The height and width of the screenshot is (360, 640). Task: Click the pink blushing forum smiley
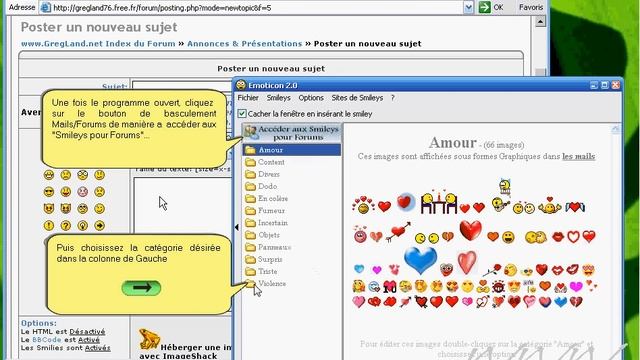coord(83,192)
